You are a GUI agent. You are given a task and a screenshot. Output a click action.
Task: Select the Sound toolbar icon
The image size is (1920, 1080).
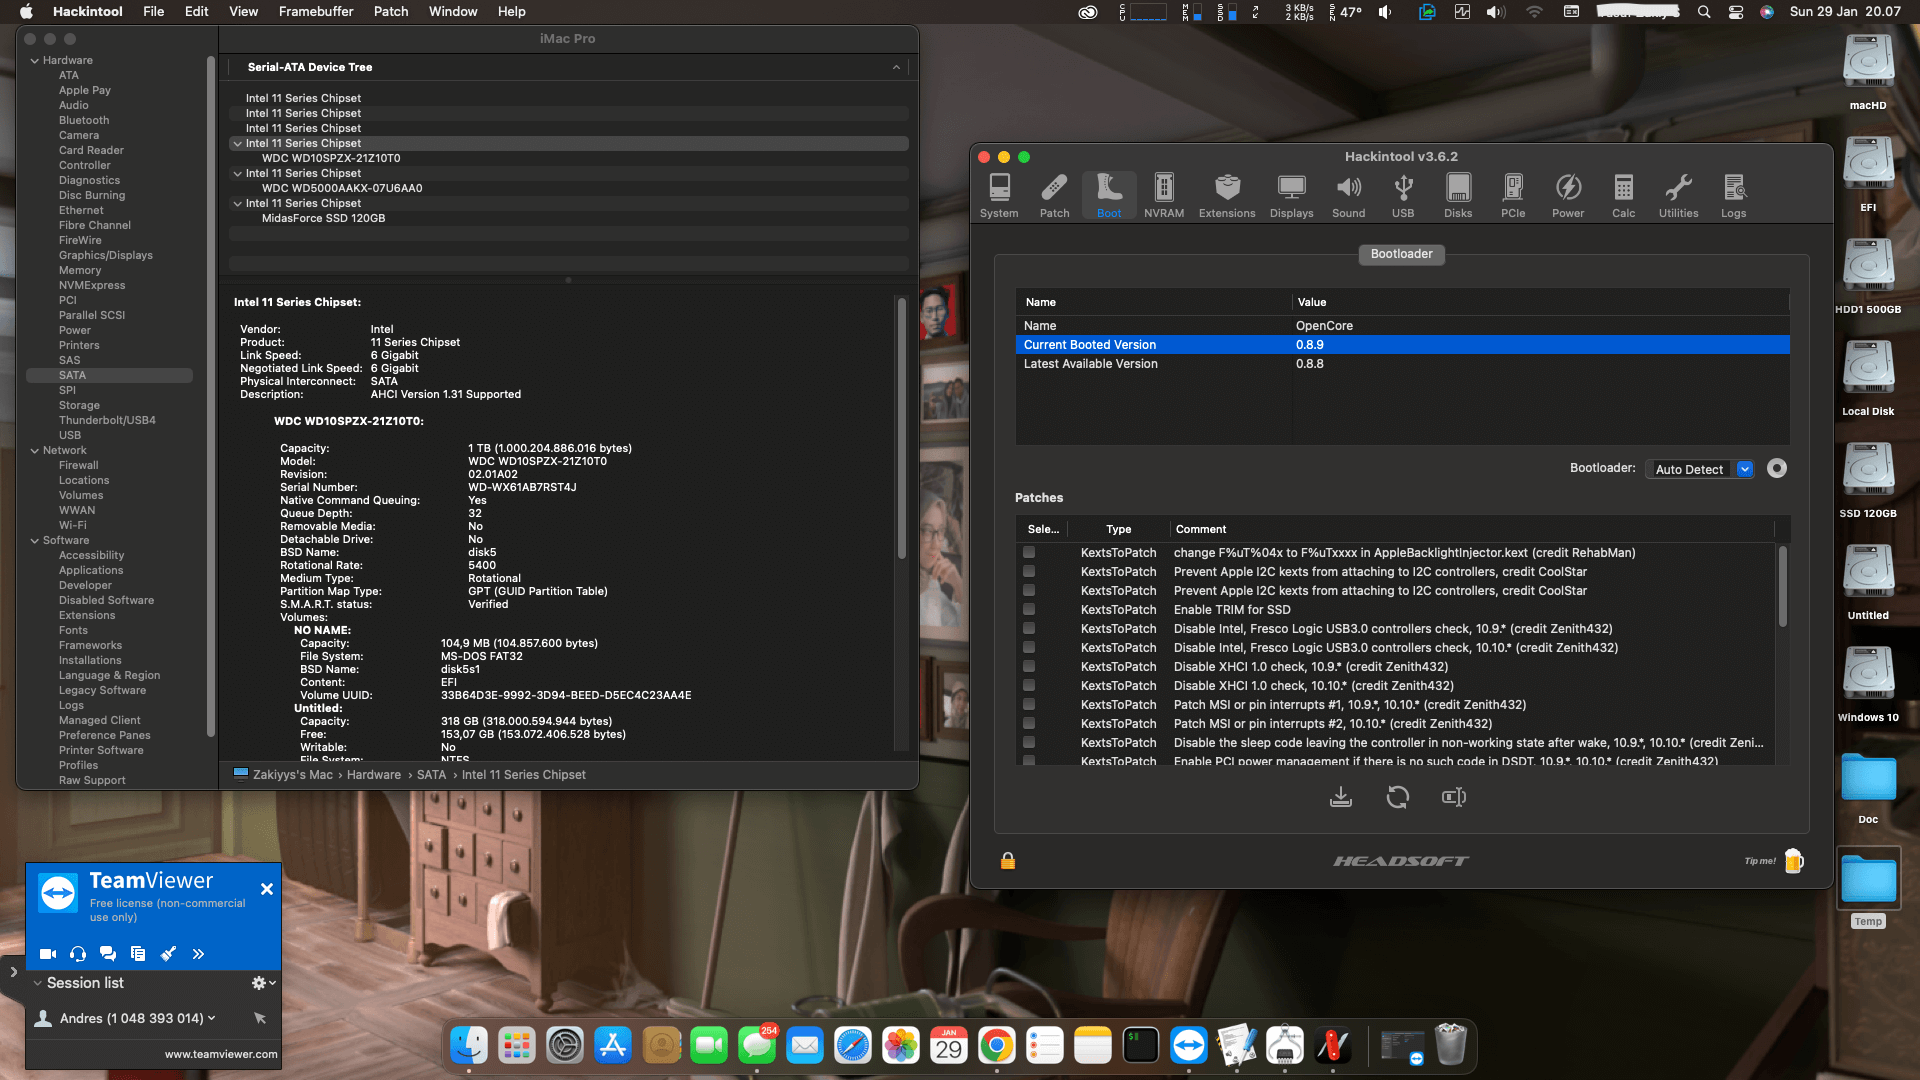click(x=1348, y=196)
